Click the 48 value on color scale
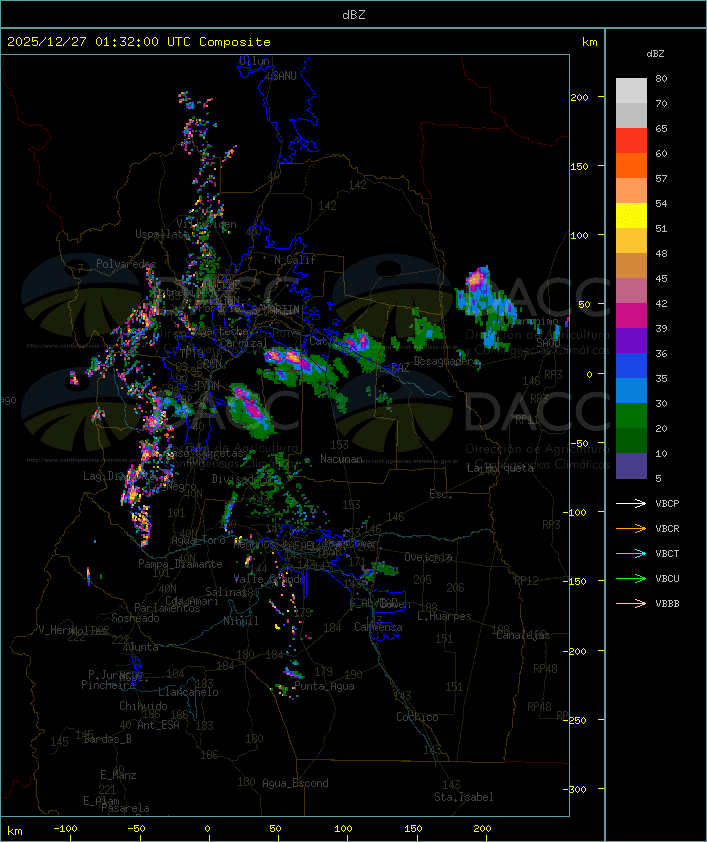The height and width of the screenshot is (842, 707). (x=661, y=253)
